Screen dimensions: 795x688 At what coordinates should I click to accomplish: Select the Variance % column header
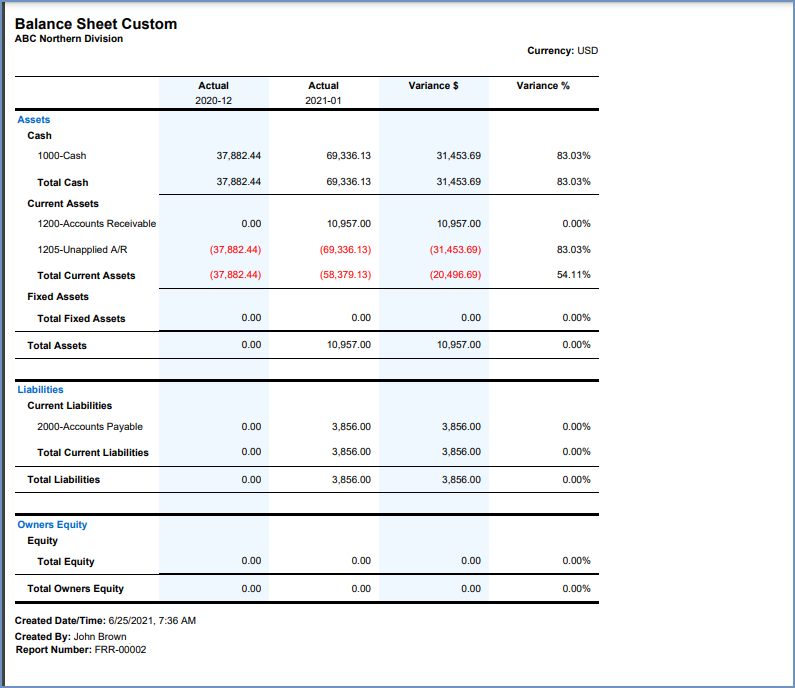pos(543,86)
